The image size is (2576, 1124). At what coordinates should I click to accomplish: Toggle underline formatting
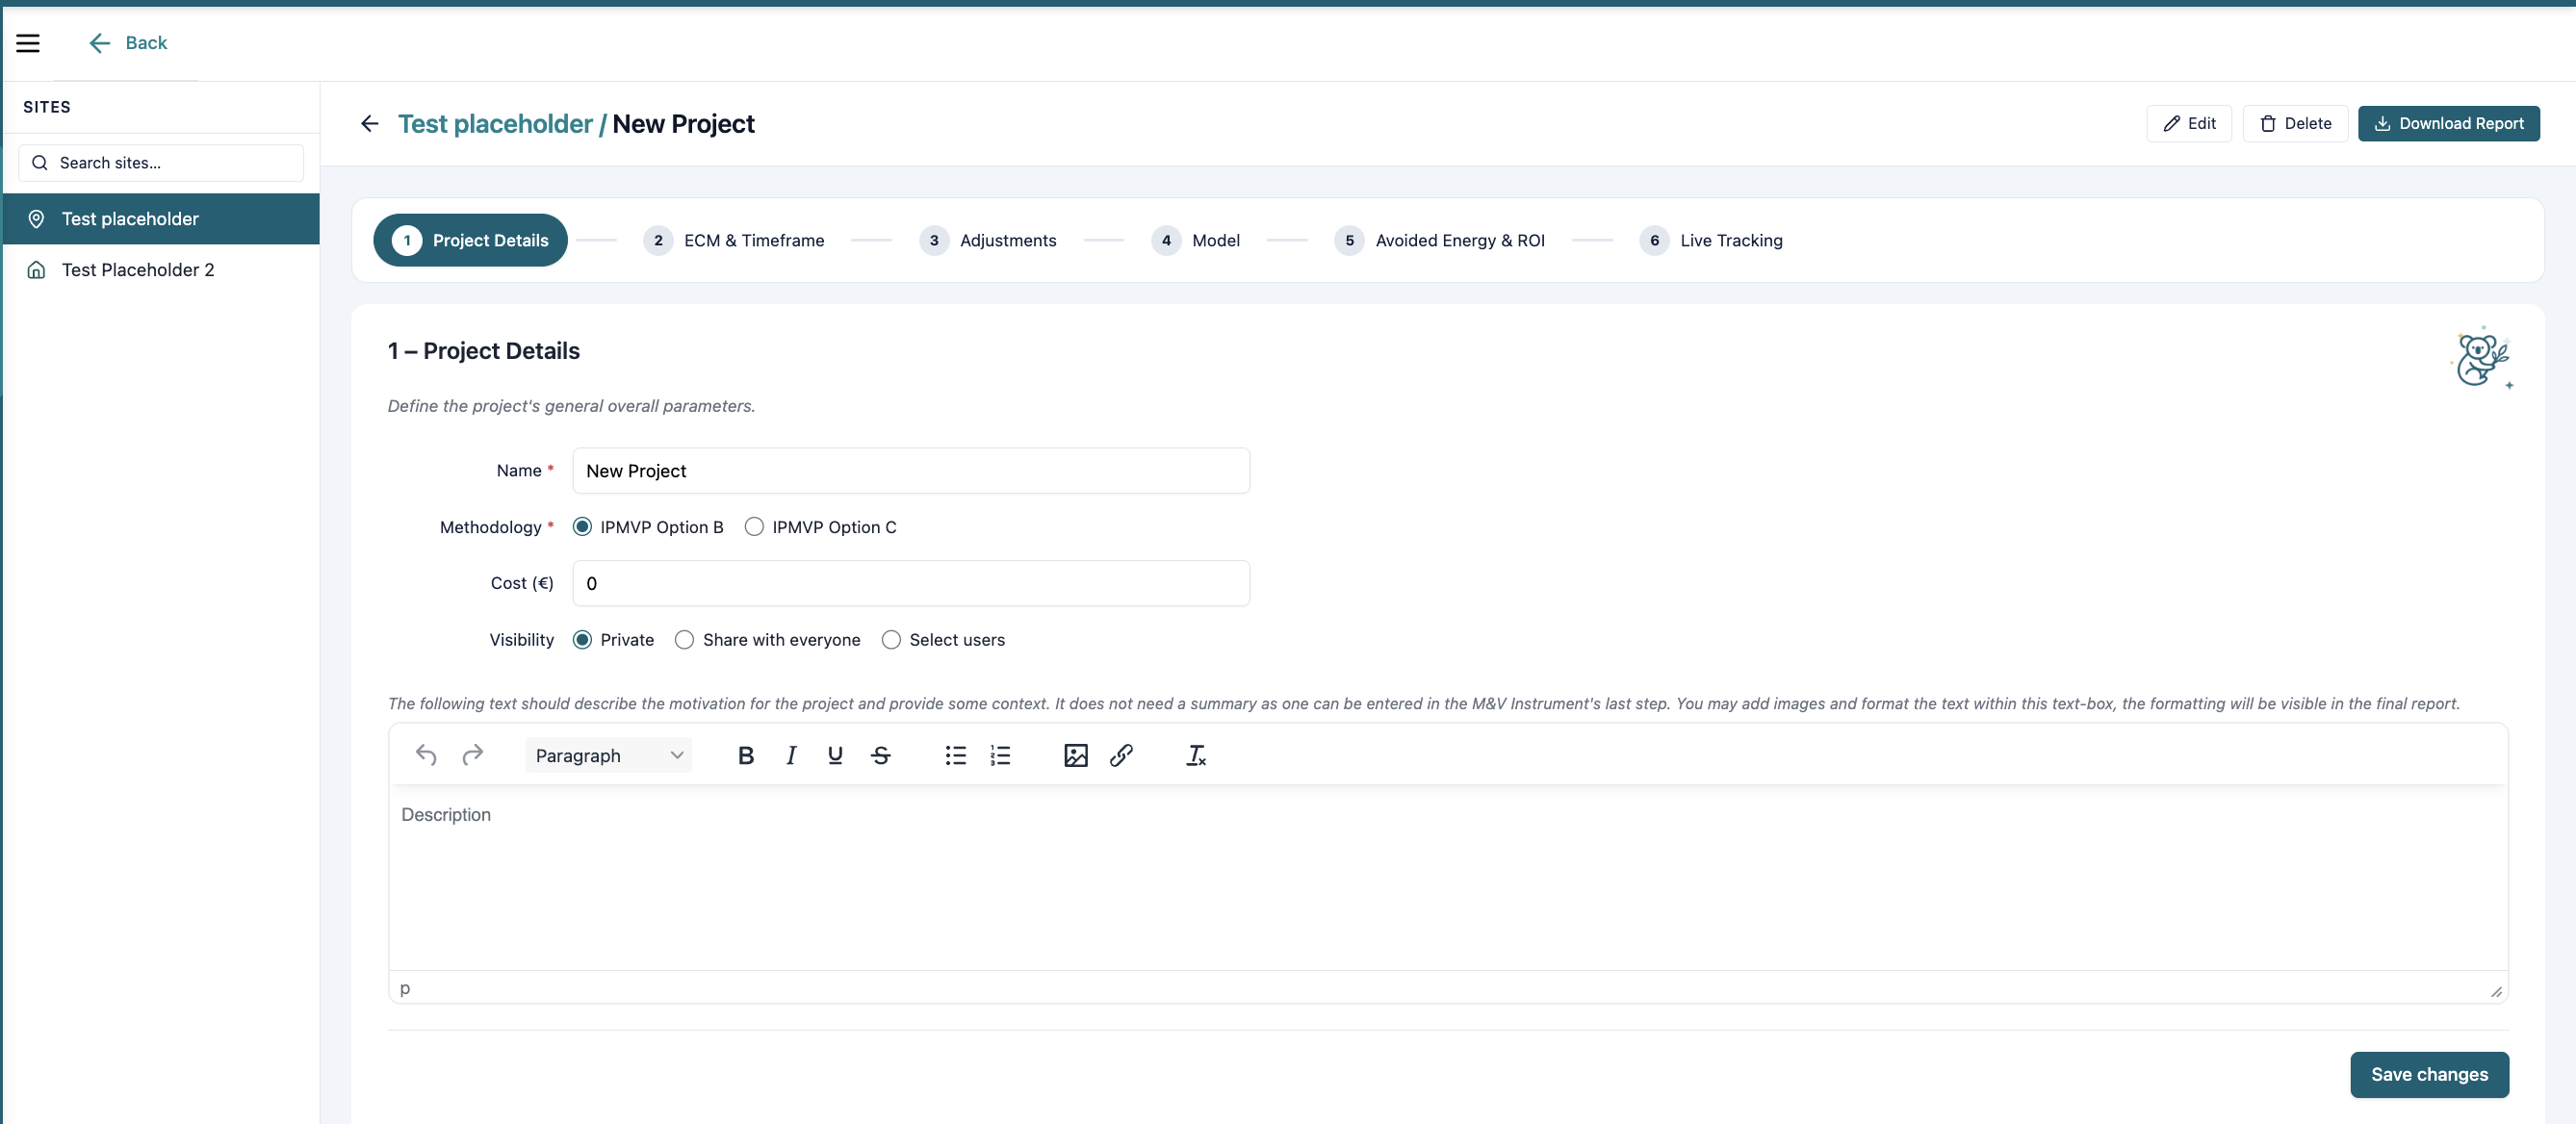[x=835, y=756]
